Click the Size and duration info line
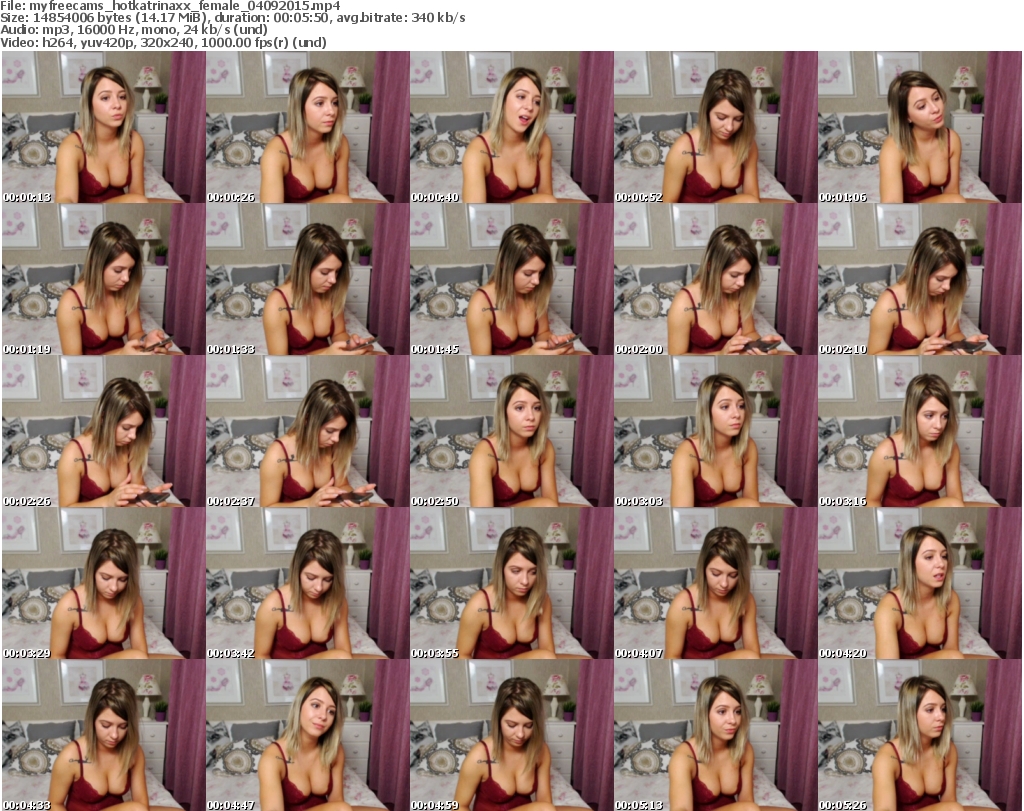 (x=232, y=18)
